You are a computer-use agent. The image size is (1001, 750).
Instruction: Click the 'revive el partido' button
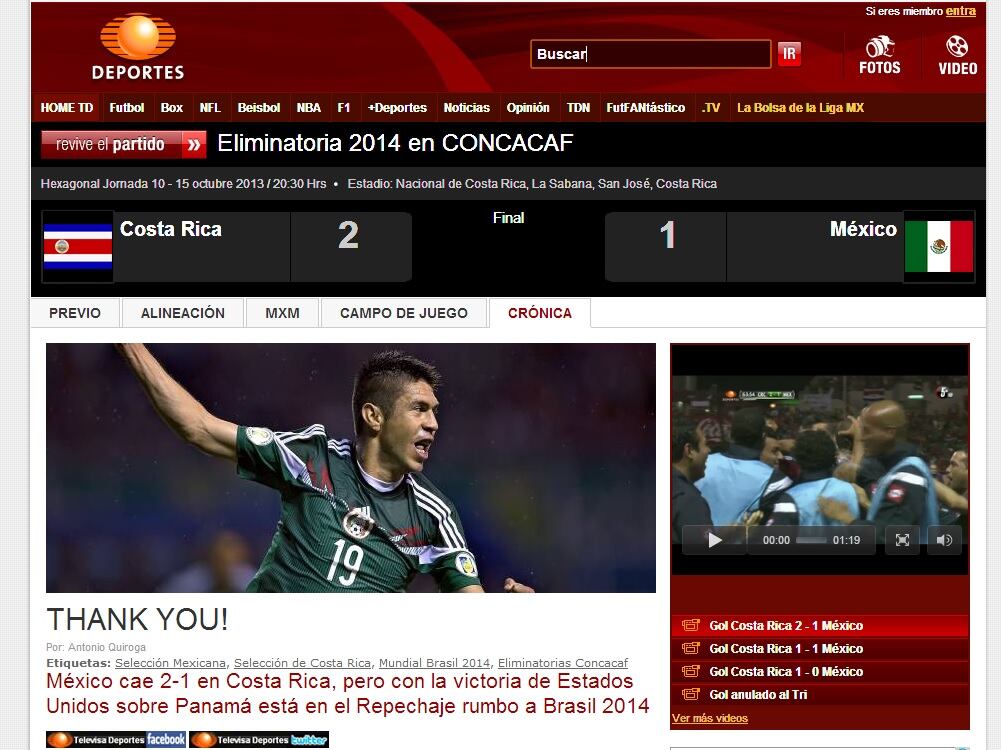(124, 144)
